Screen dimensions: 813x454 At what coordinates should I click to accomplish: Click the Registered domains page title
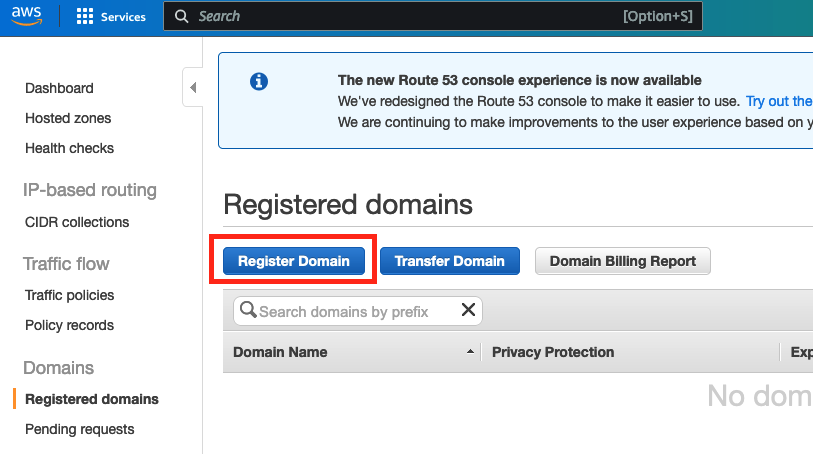point(348,204)
